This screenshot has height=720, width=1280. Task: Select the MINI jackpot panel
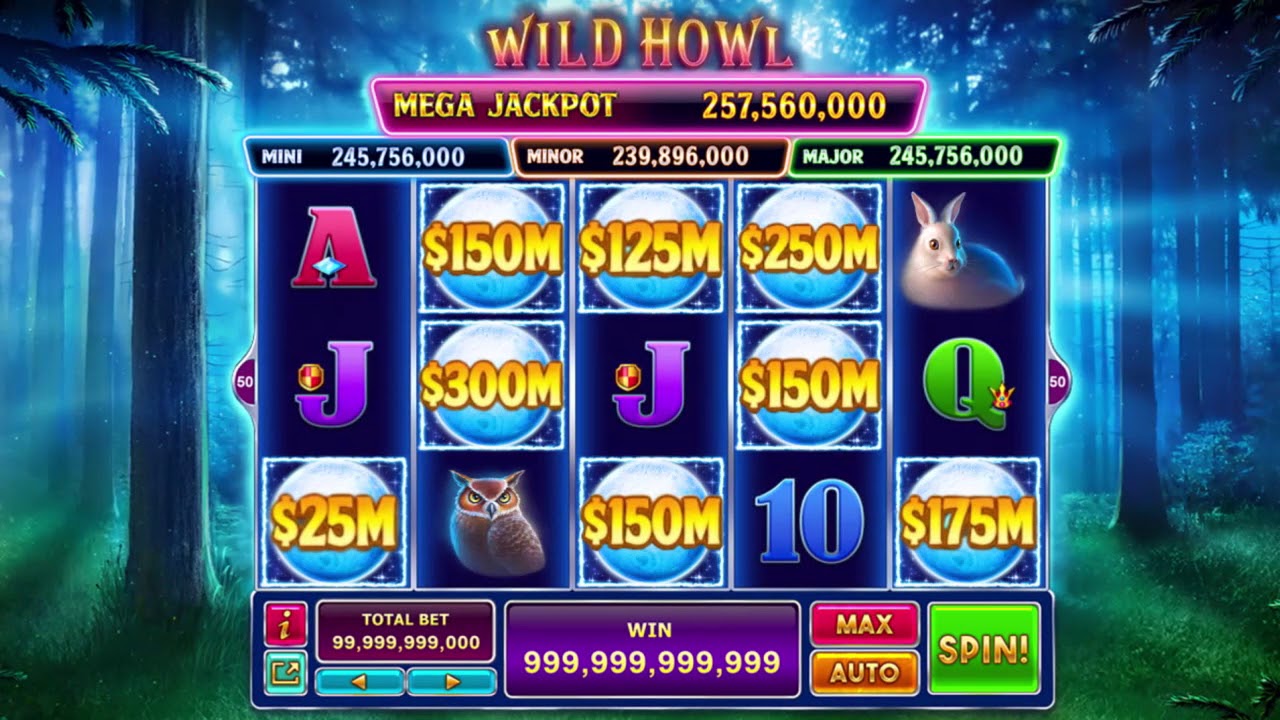(378, 157)
